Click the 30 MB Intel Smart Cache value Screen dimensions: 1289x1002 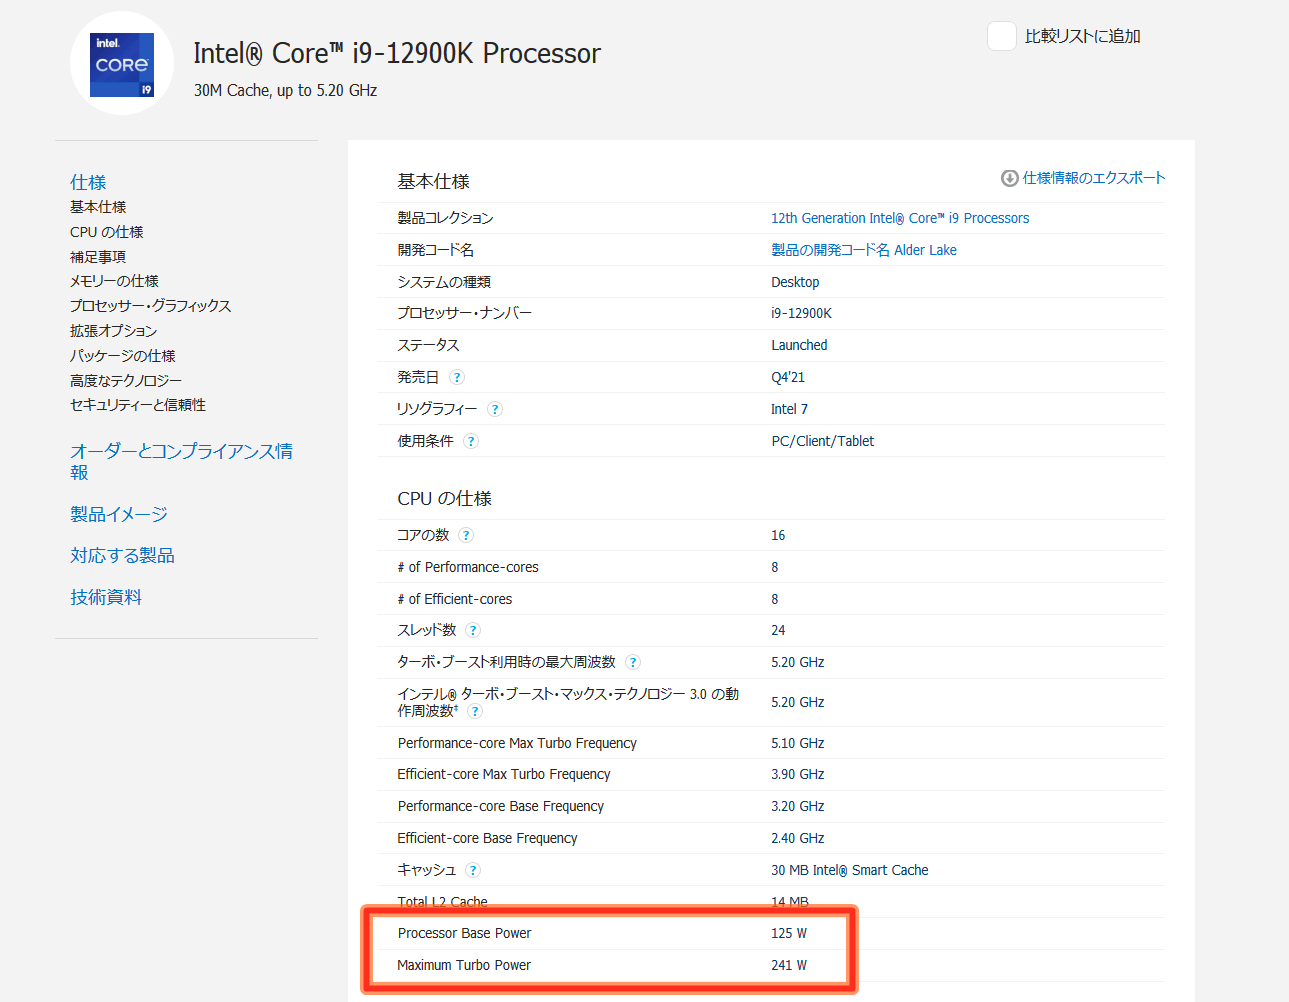click(849, 870)
